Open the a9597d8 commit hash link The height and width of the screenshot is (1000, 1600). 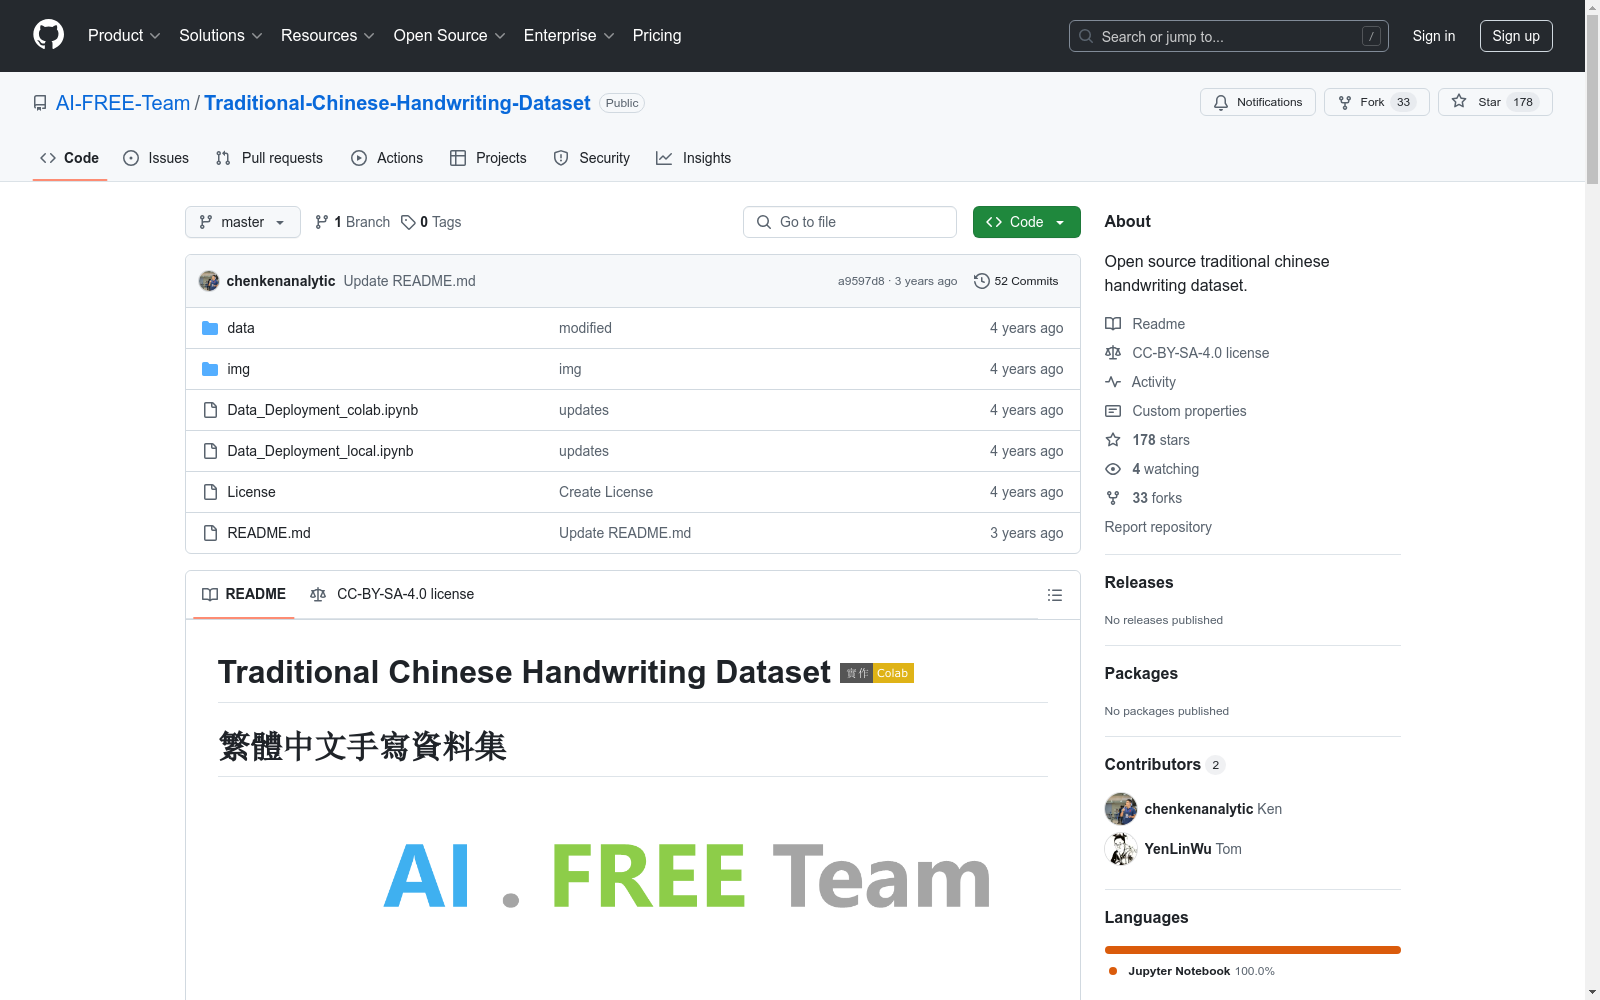pyautogui.click(x=861, y=281)
